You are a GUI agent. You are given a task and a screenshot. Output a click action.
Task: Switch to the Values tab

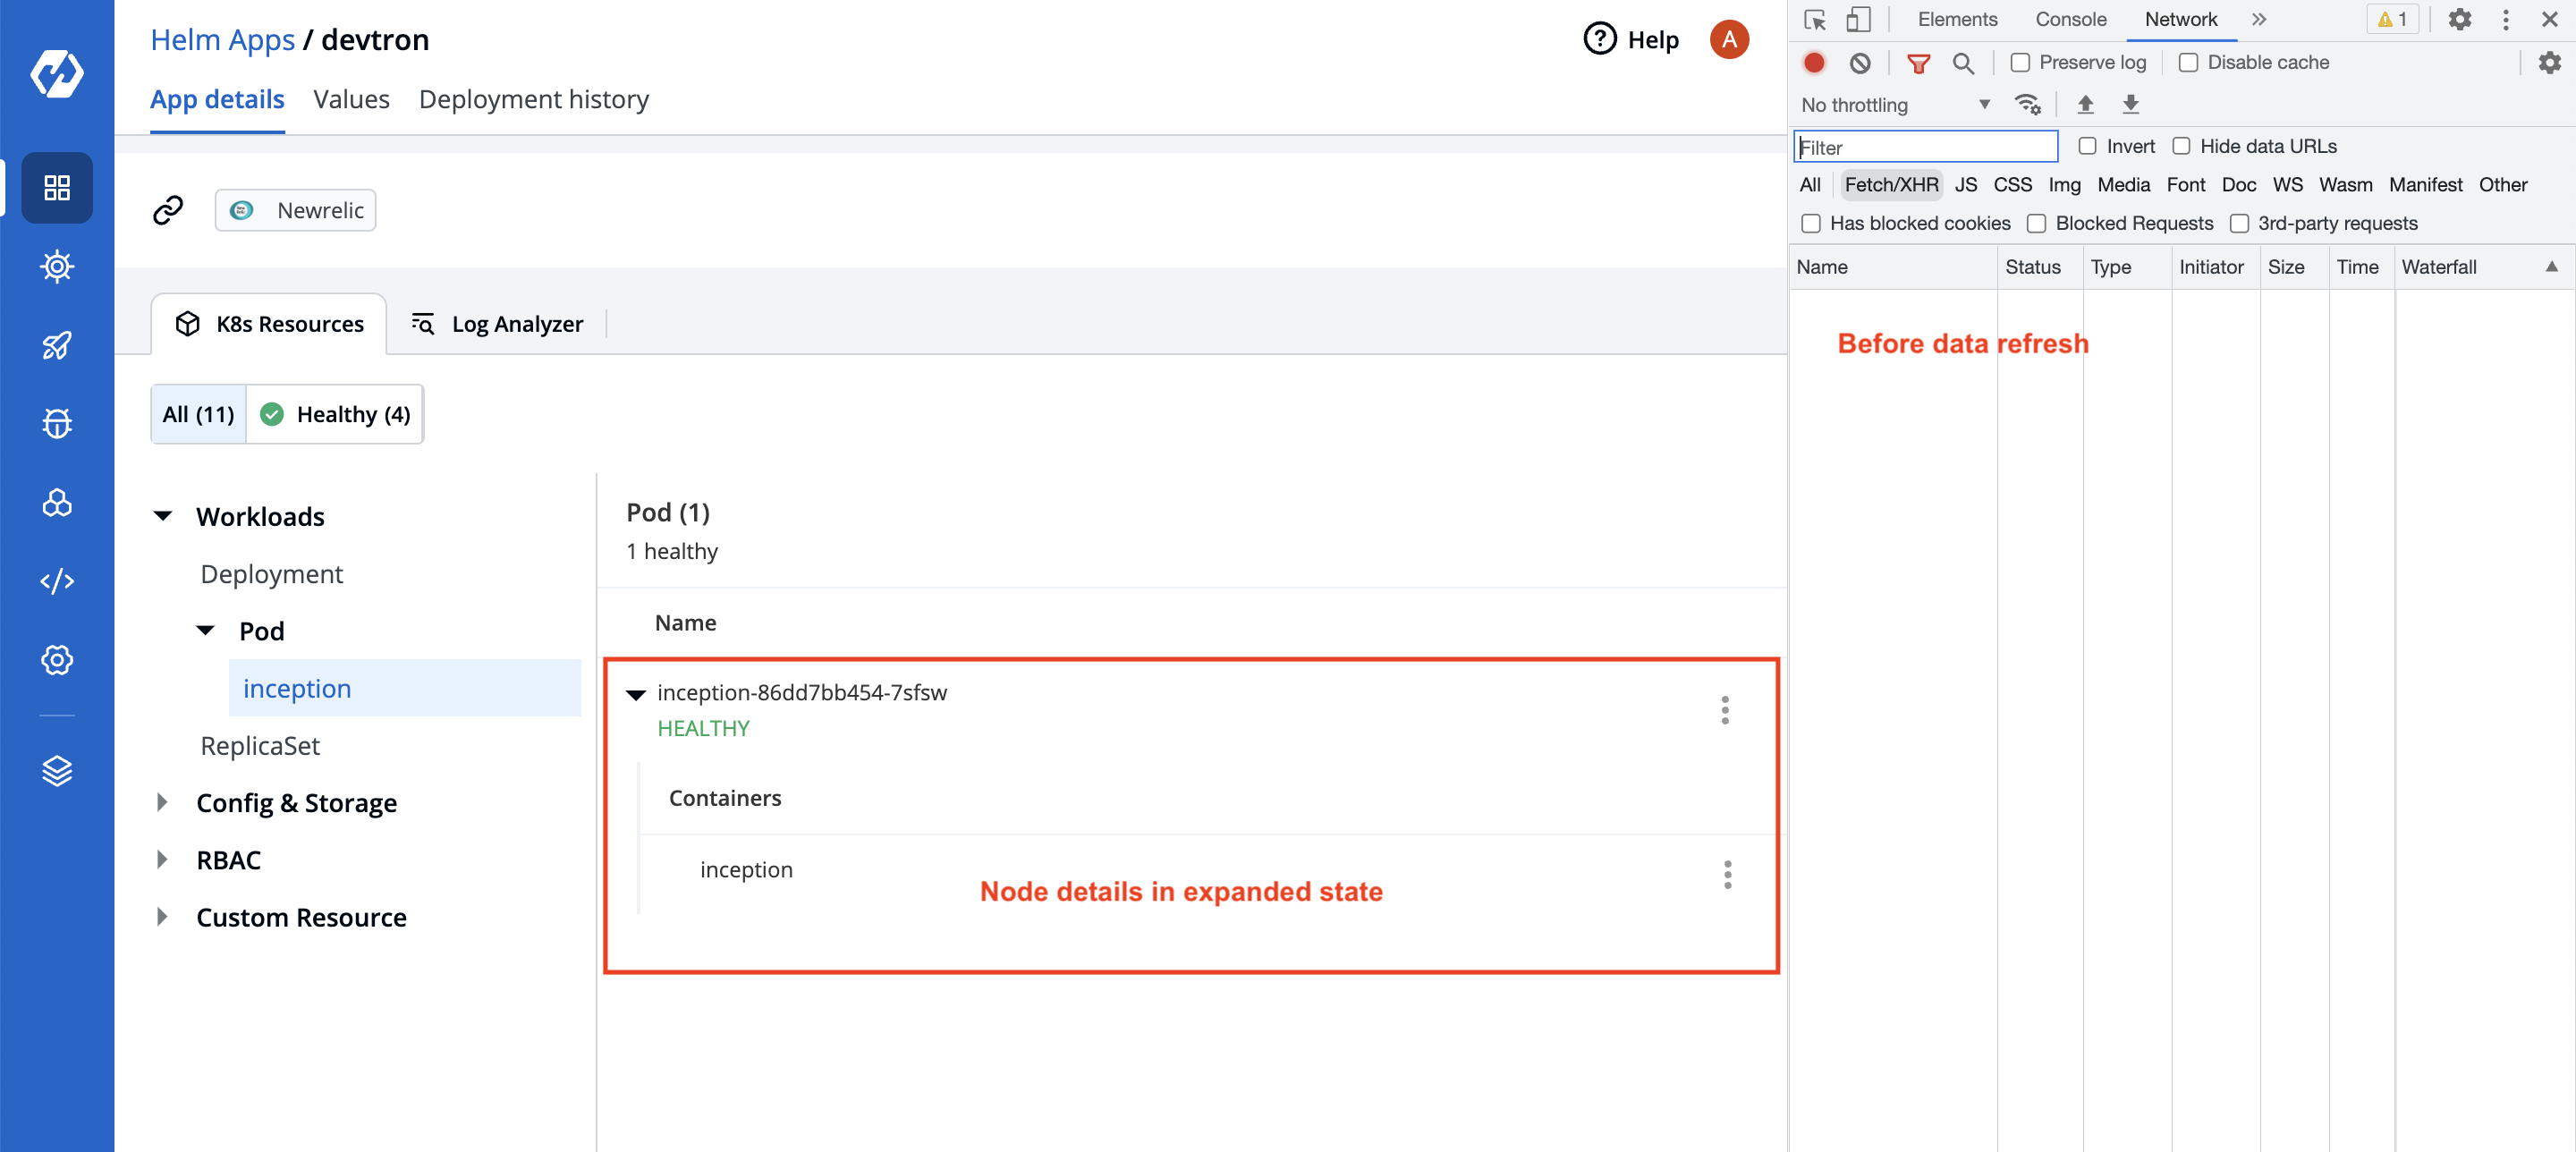pos(352,98)
